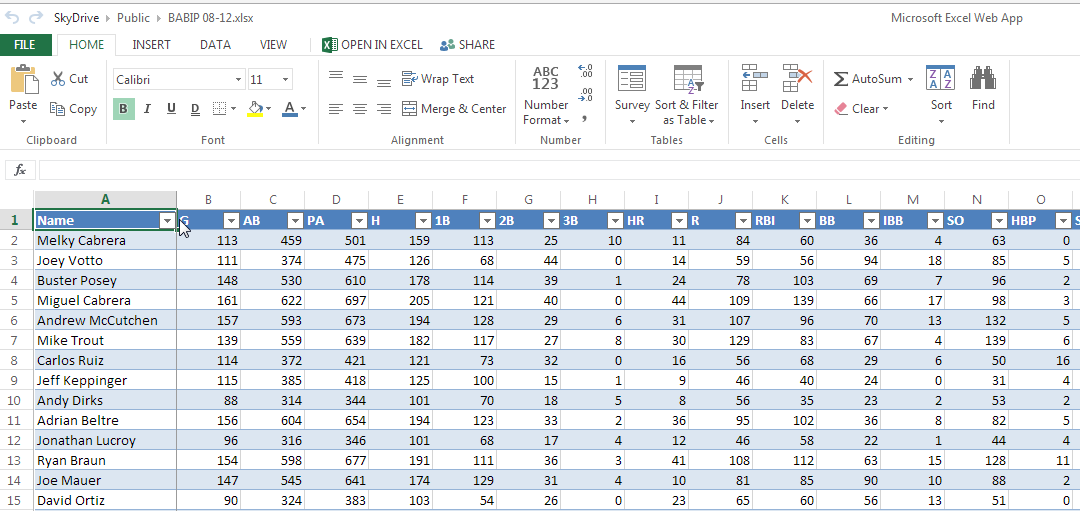Switch to the HOME tab
Image resolution: width=1080 pixels, height=511 pixels.
coord(87,45)
